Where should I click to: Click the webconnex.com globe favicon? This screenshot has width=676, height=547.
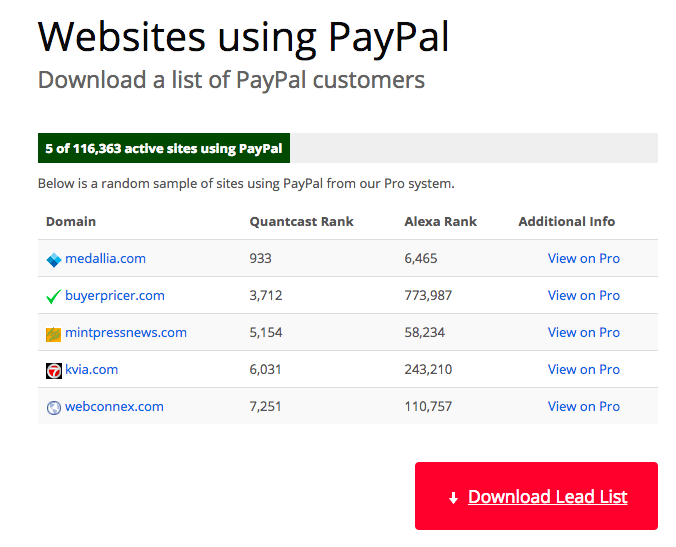point(54,407)
